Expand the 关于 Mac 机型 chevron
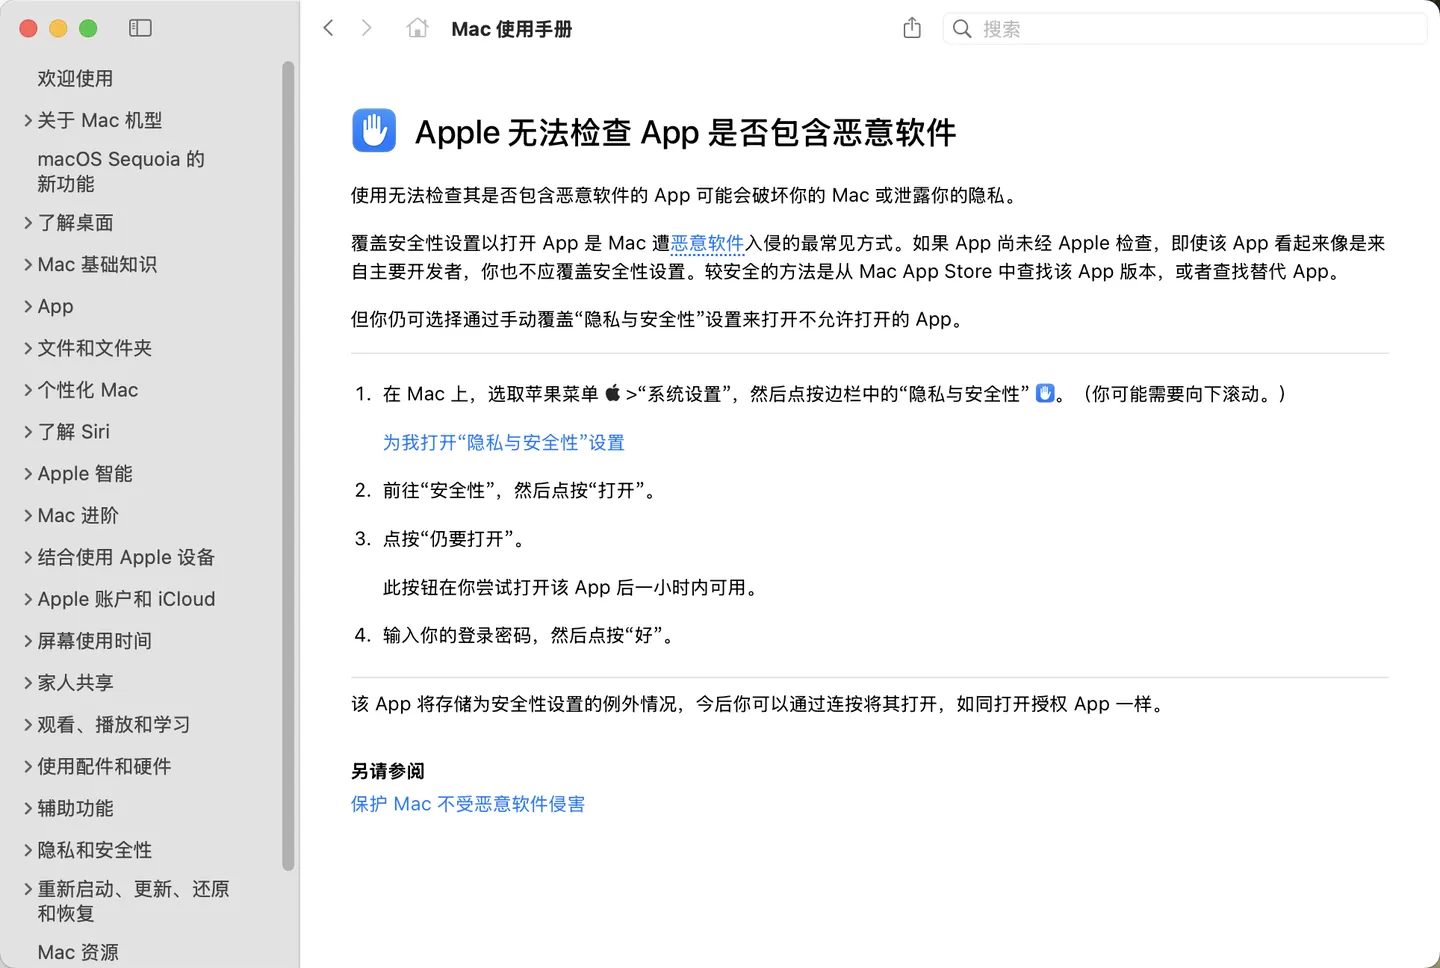The image size is (1440, 968). [x=28, y=120]
